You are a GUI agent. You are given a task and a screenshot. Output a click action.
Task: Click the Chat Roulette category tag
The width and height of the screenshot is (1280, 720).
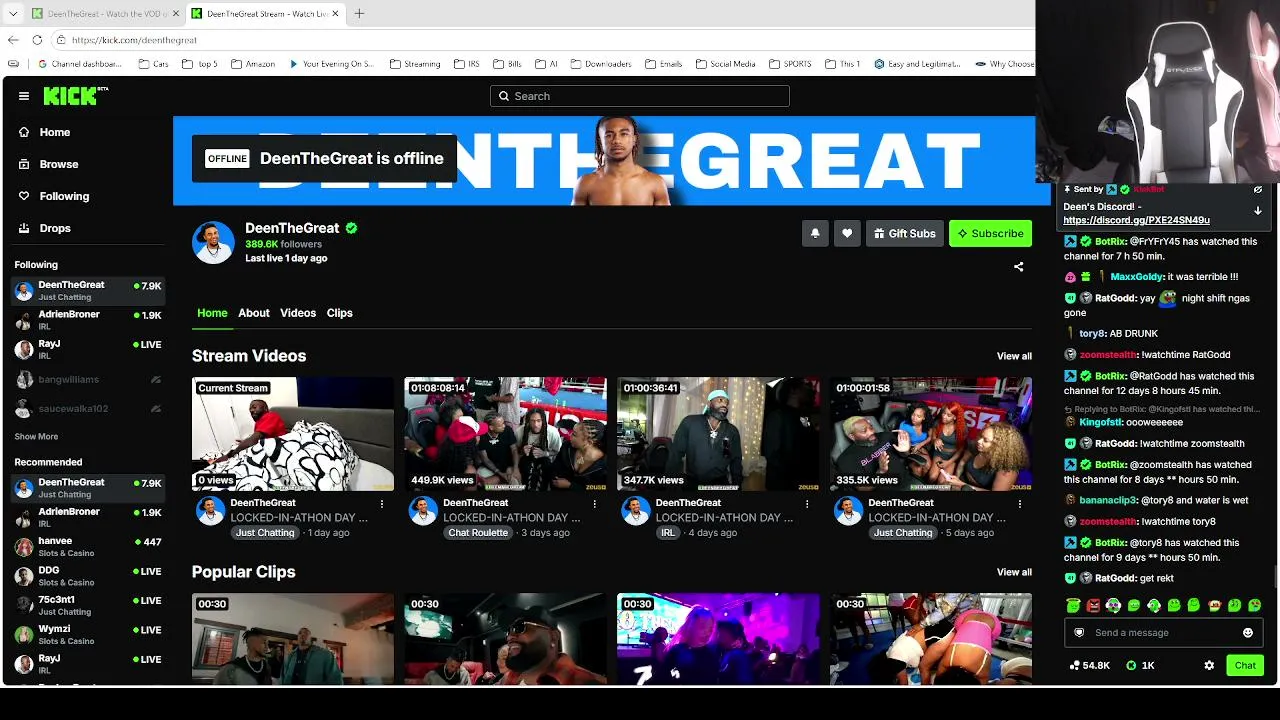[478, 533]
